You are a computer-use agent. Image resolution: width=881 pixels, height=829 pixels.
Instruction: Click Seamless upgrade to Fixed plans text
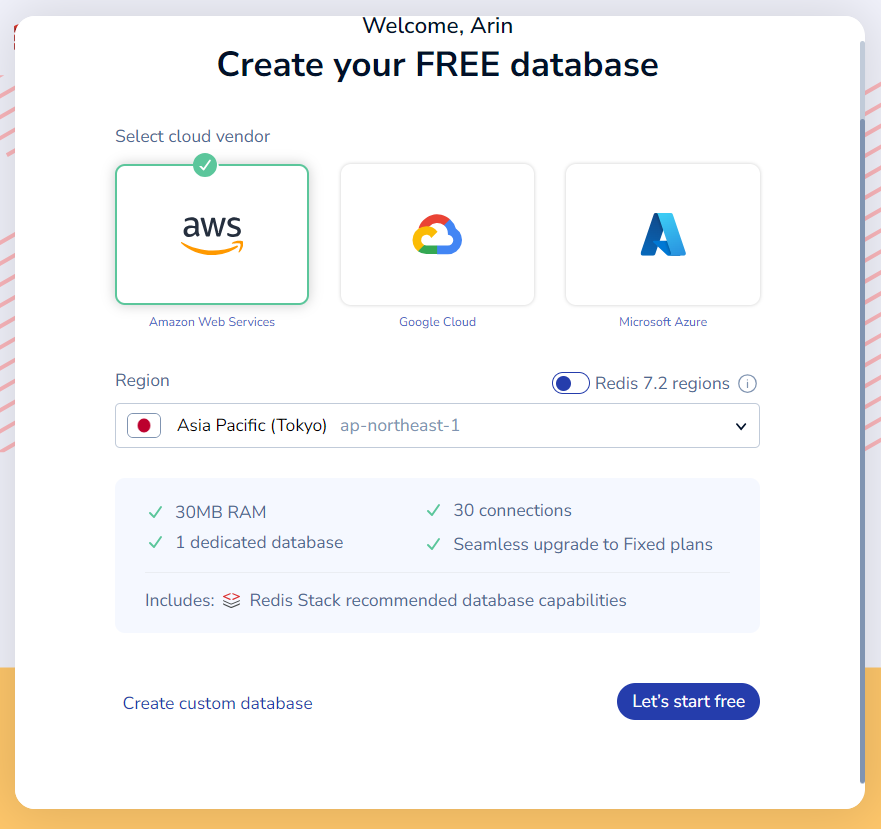(583, 545)
